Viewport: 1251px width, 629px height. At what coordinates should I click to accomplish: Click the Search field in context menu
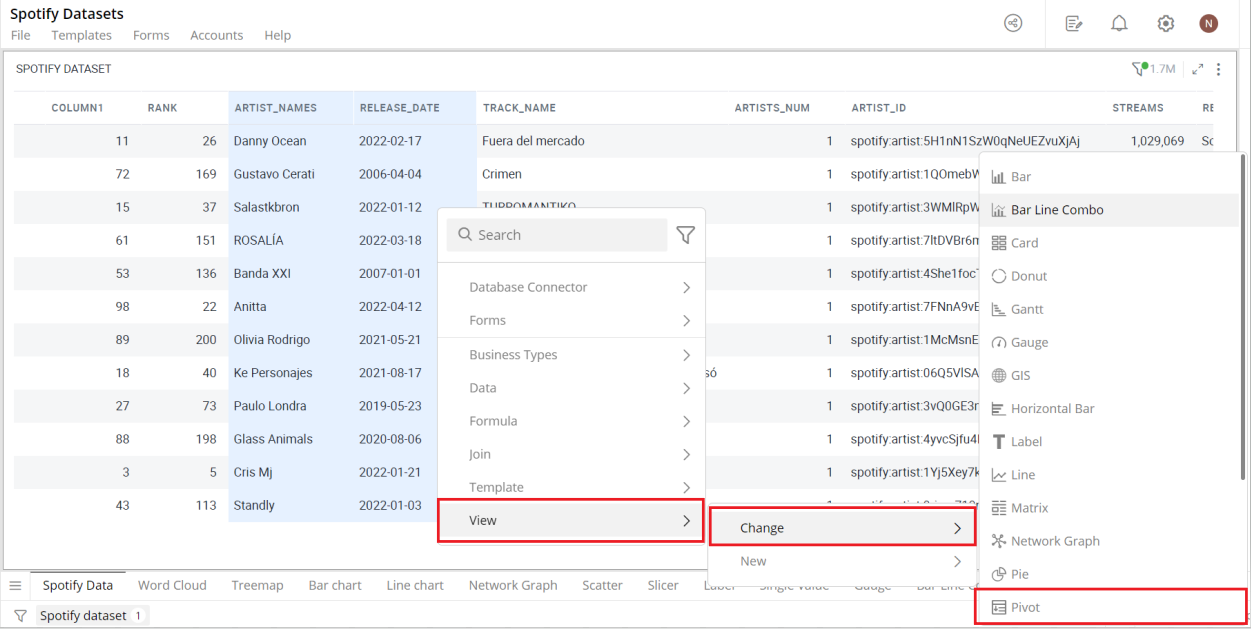pyautogui.click(x=557, y=235)
